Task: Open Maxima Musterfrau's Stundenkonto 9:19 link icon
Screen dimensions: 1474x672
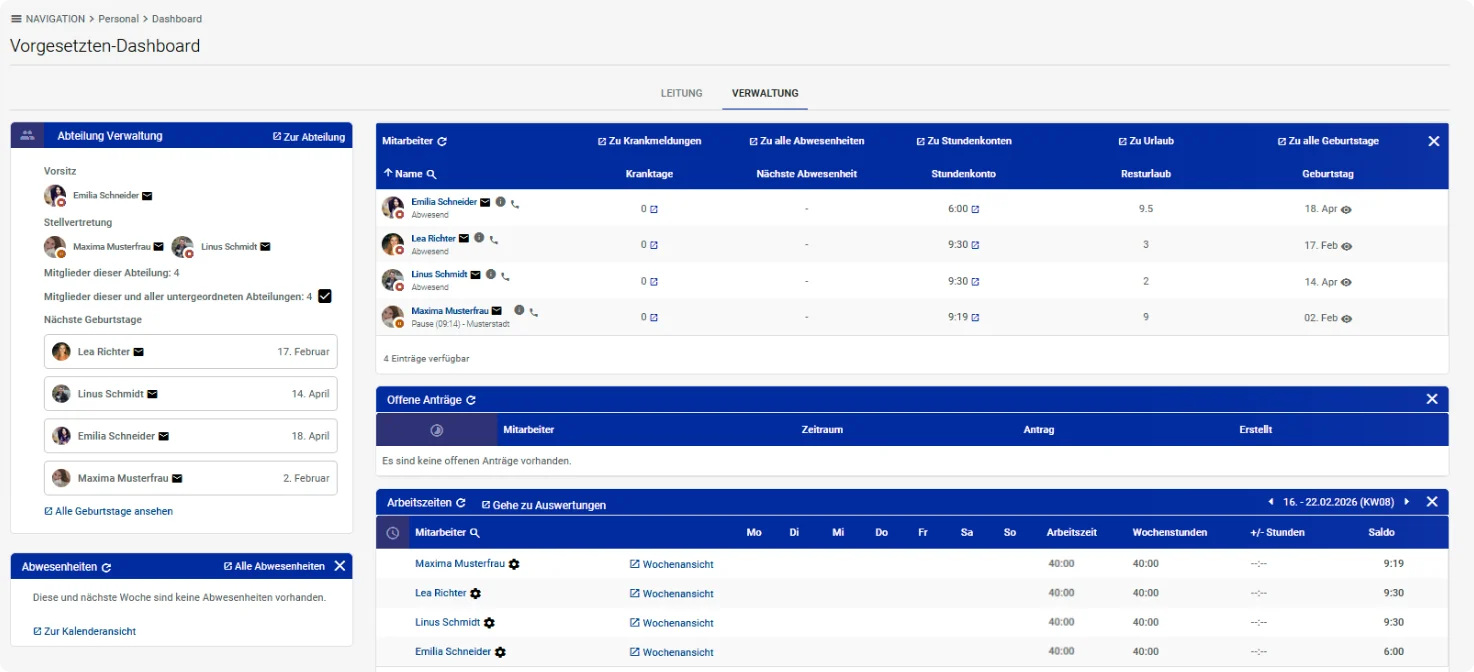Action: pos(975,318)
